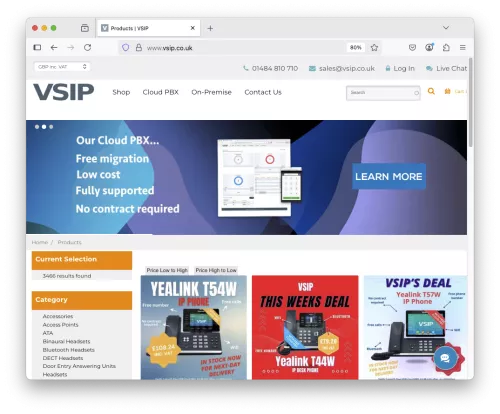Open Pocket save icon in toolbar
This screenshot has width=500, height=414.
coord(412,47)
